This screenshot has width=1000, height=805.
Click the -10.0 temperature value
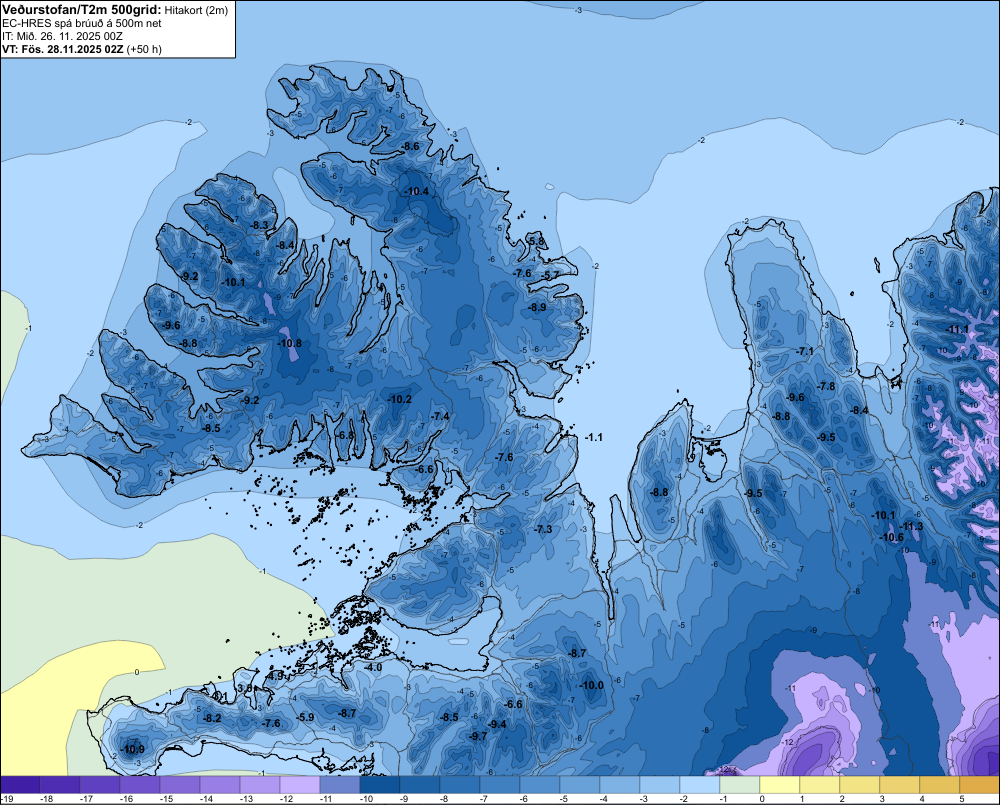tap(591, 685)
